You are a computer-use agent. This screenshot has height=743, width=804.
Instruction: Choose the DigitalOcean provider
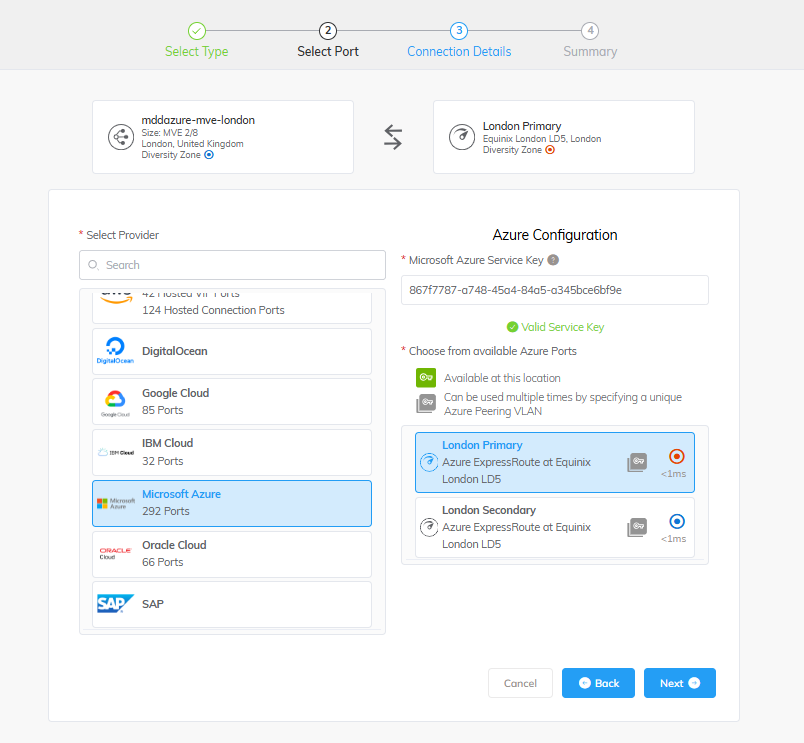[x=232, y=351]
